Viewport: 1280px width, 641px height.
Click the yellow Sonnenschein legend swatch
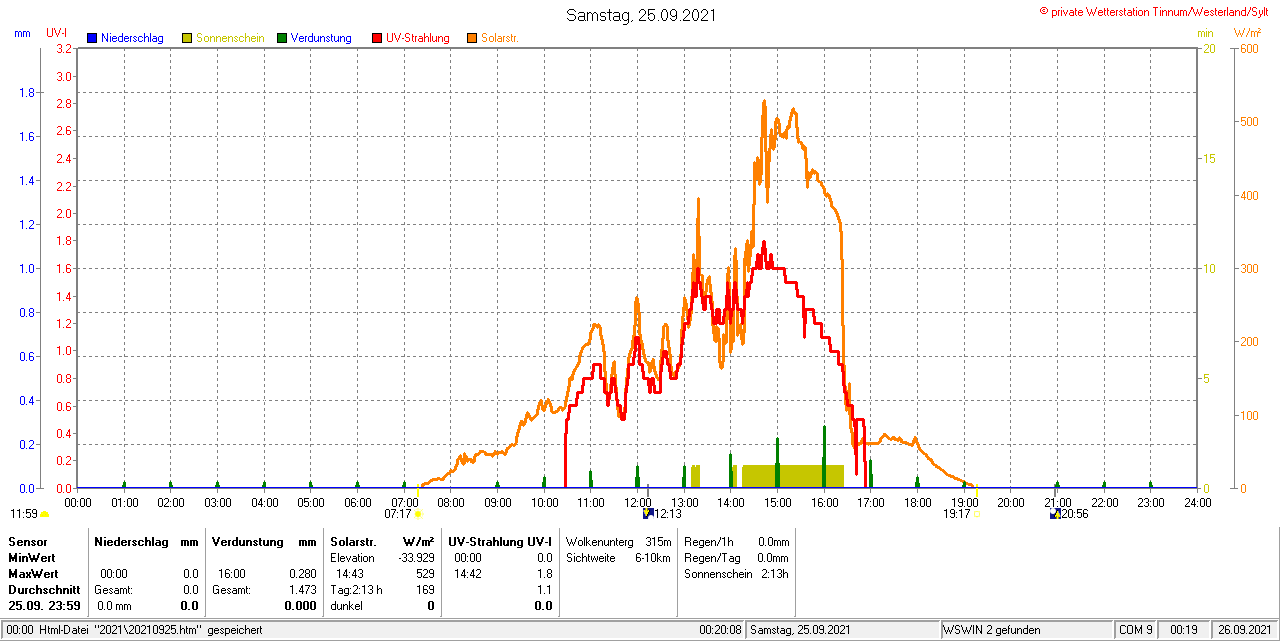pos(187,38)
